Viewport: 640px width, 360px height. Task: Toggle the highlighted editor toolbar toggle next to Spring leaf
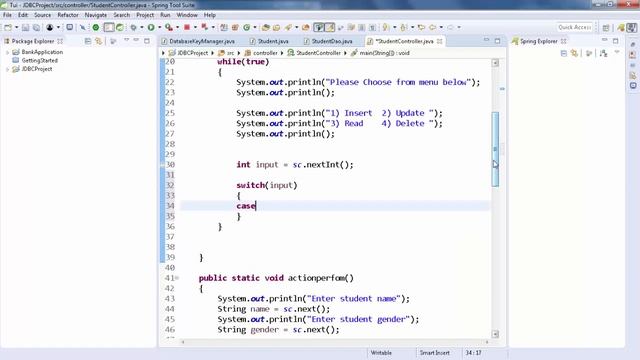[x=109, y=27]
